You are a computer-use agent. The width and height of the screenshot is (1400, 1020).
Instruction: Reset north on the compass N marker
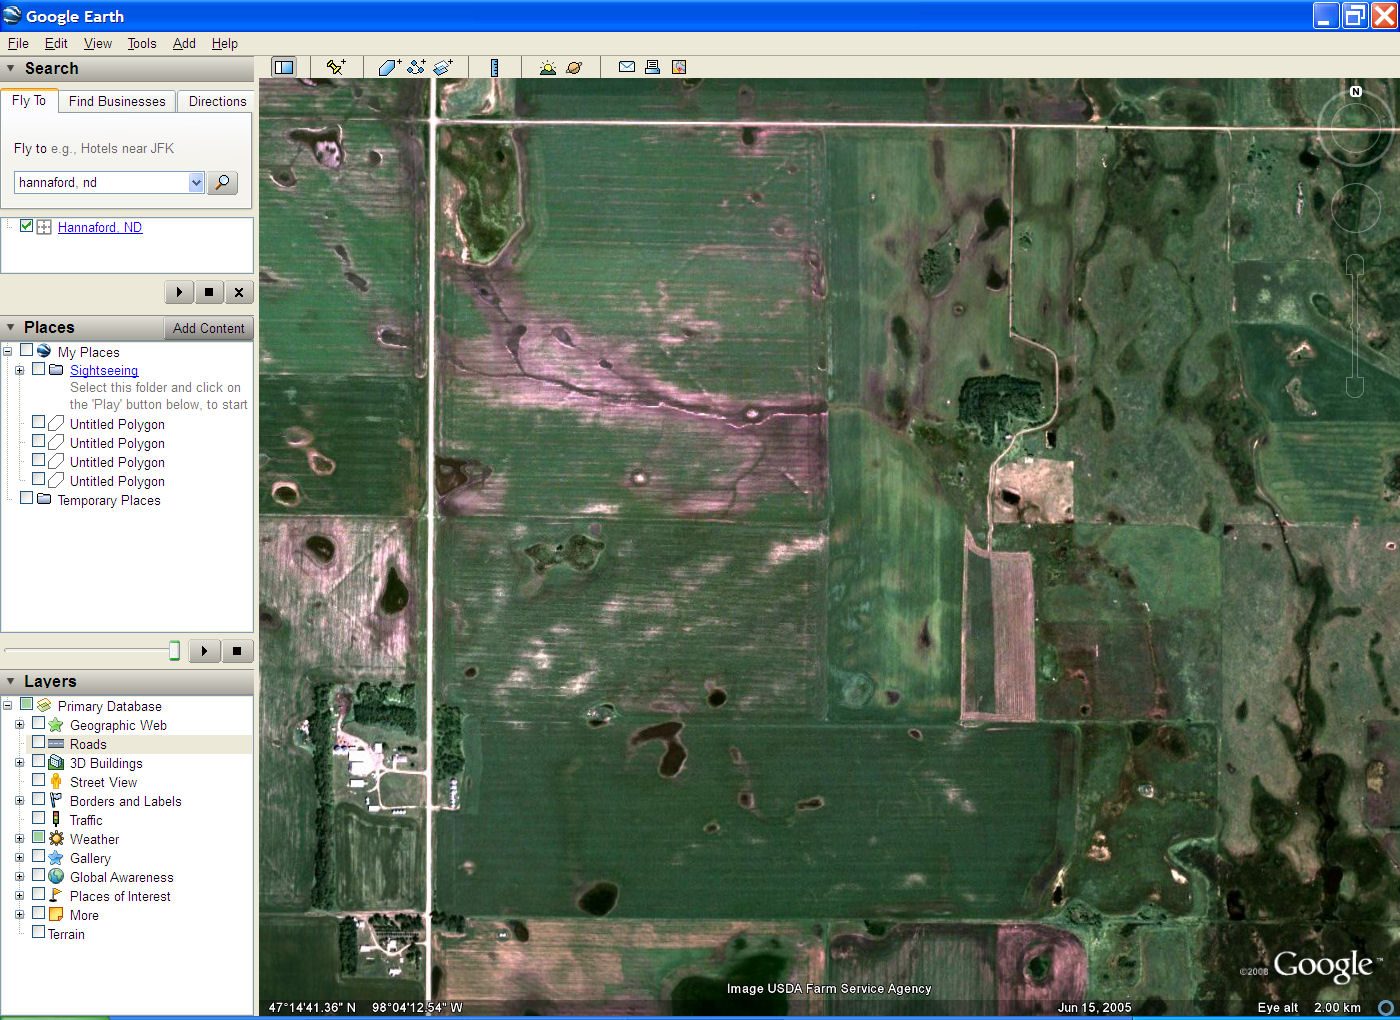[1356, 91]
